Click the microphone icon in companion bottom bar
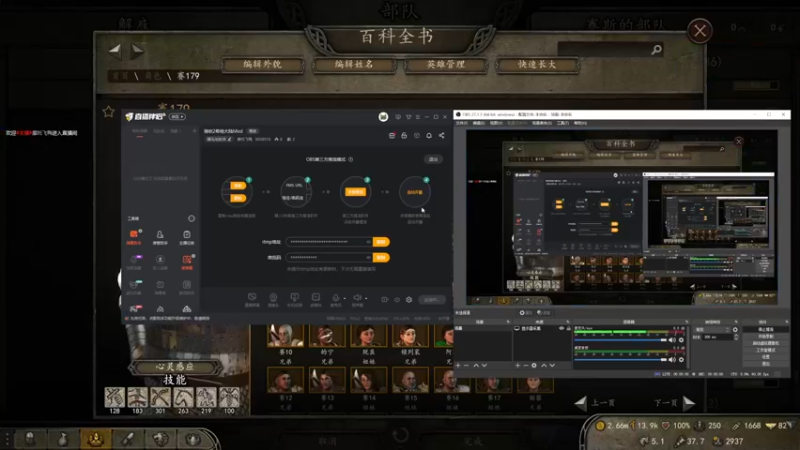Screen dimensions: 800x450 pyautogui.click(x=335, y=297)
